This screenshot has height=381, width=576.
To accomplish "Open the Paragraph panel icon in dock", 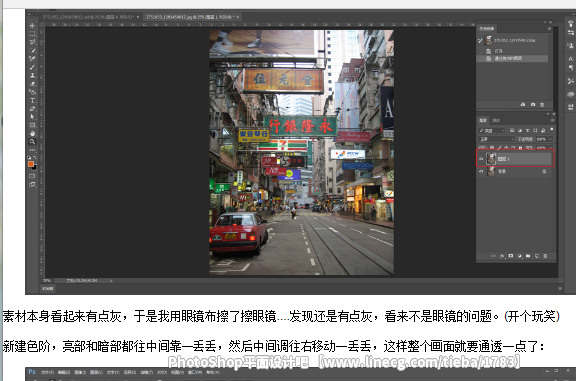I will (570, 68).
